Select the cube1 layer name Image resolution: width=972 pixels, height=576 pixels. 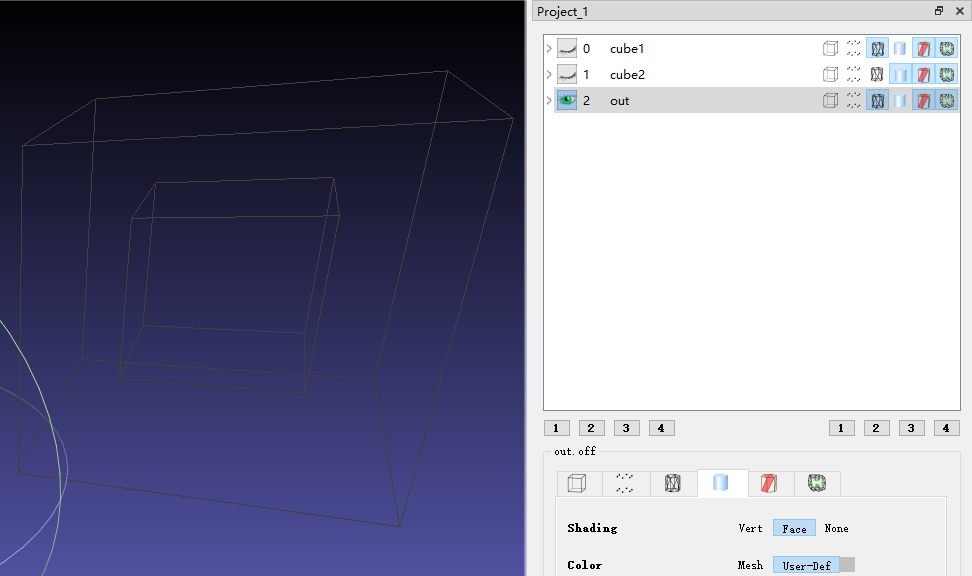627,48
